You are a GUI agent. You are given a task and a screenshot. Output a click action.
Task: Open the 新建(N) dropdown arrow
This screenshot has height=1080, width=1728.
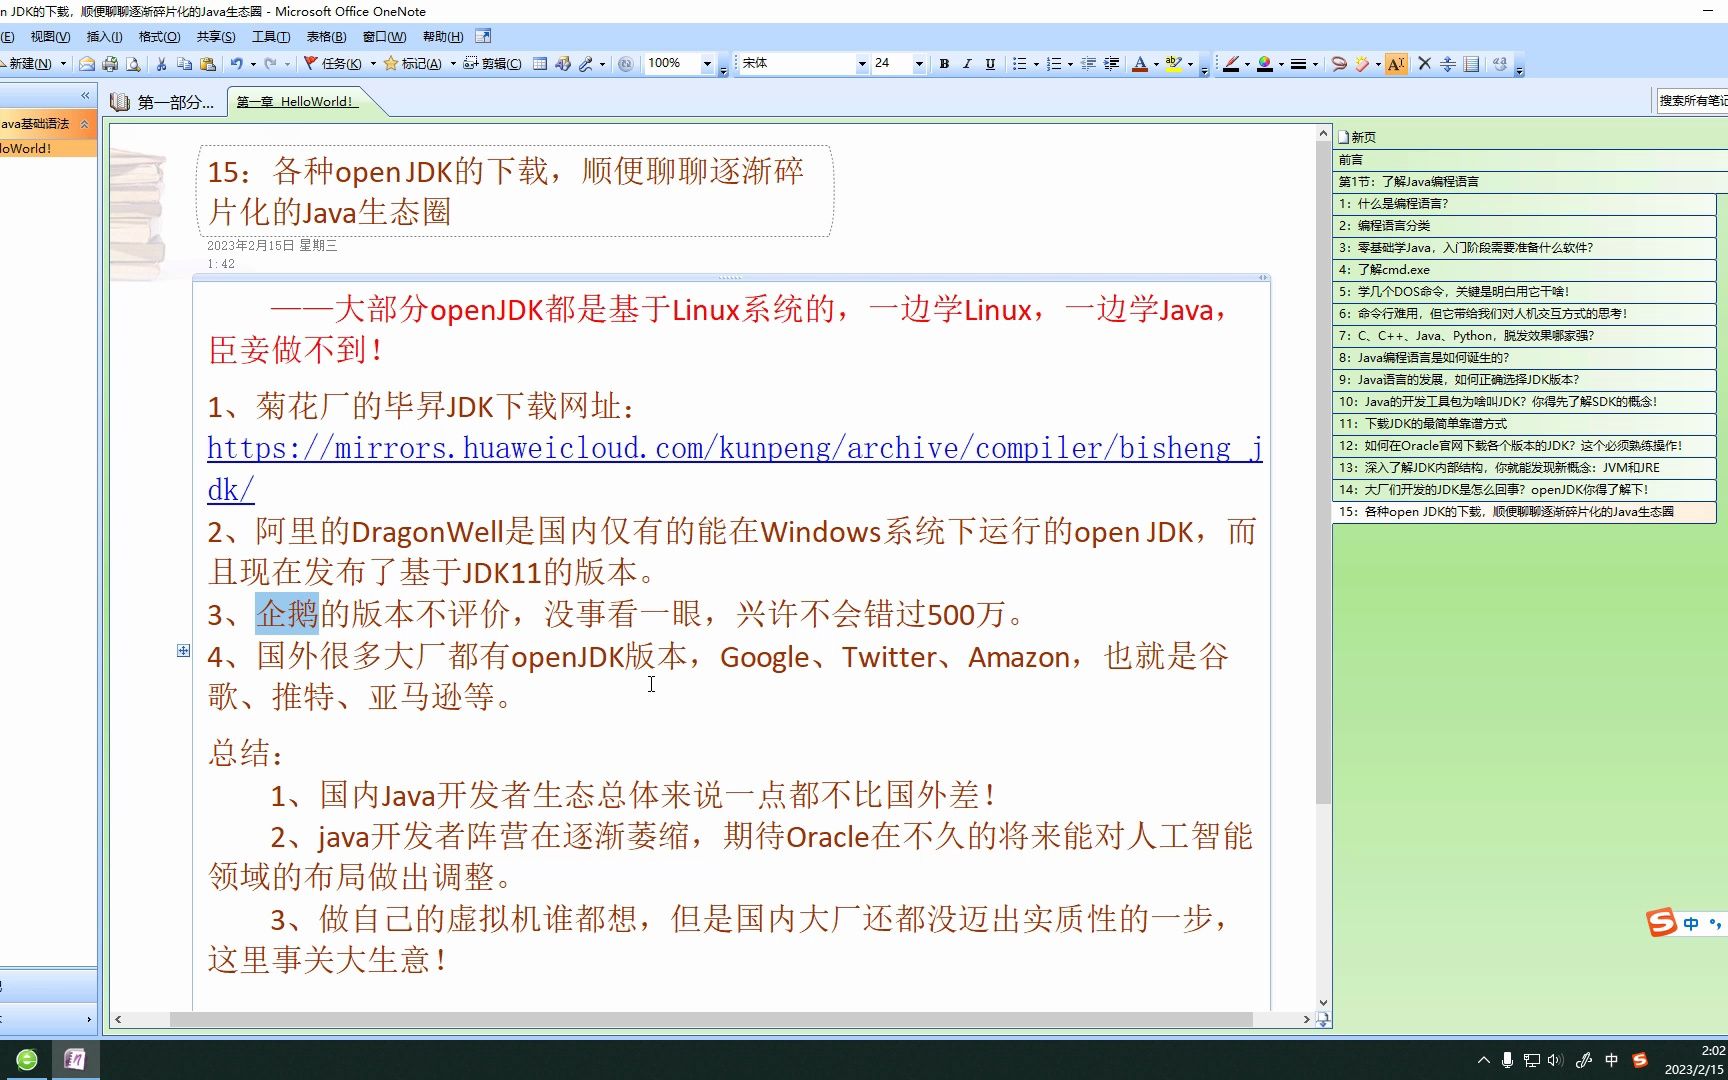tap(64, 64)
